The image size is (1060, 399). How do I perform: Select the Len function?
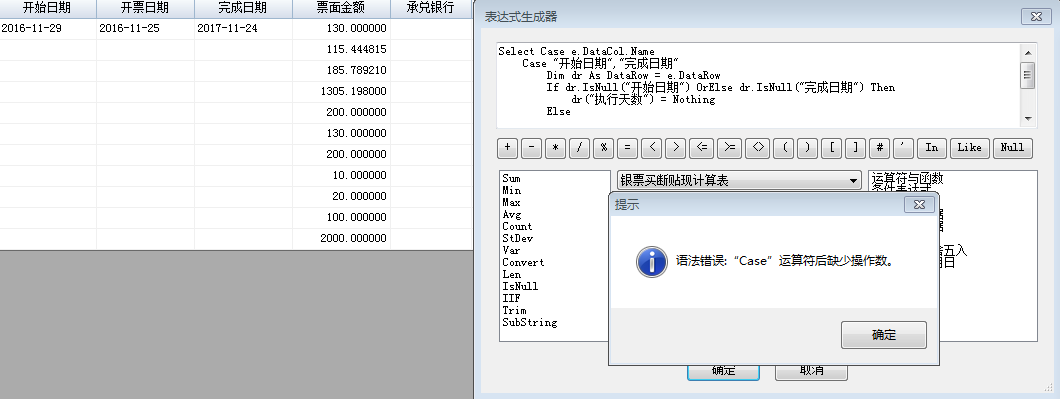pyautogui.click(x=512, y=275)
